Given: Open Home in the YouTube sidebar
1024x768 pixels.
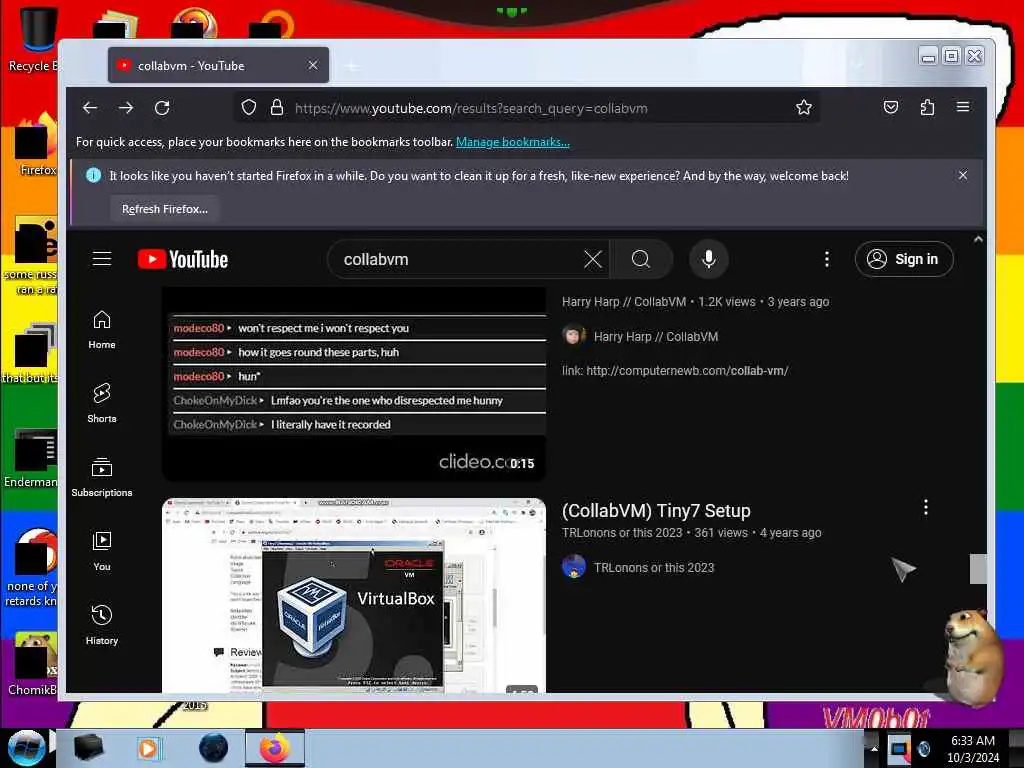Looking at the screenshot, I should tap(102, 330).
